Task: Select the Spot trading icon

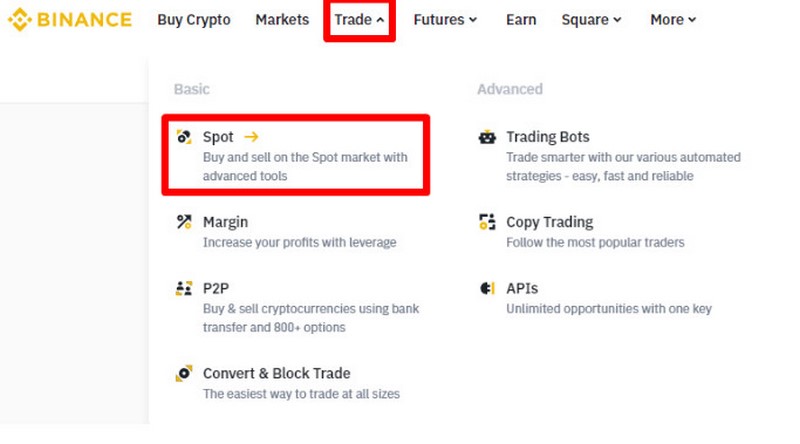Action: click(x=184, y=137)
